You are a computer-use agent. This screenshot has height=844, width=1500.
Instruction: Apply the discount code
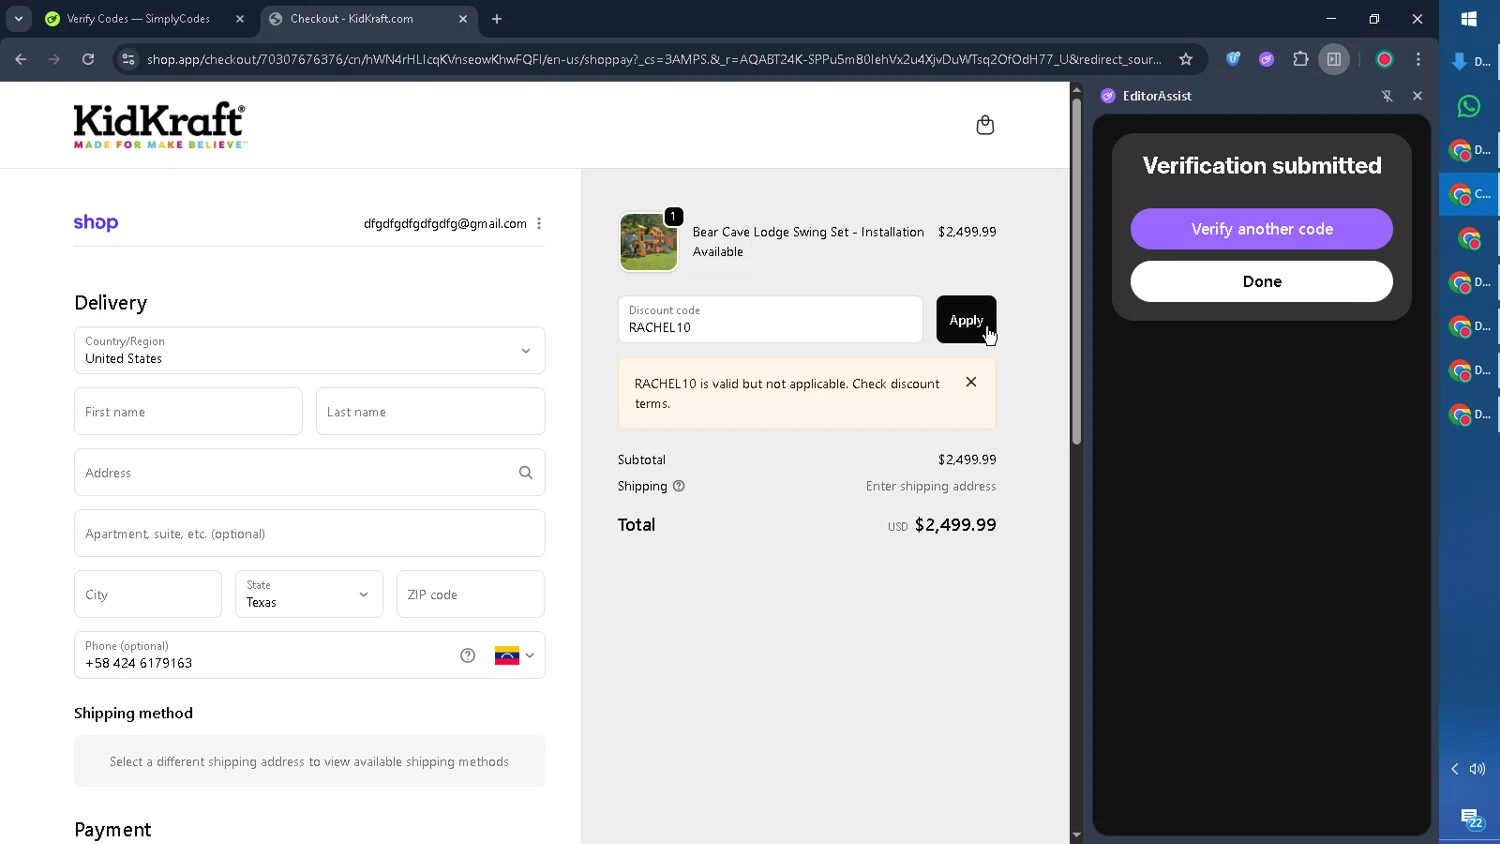(966, 320)
